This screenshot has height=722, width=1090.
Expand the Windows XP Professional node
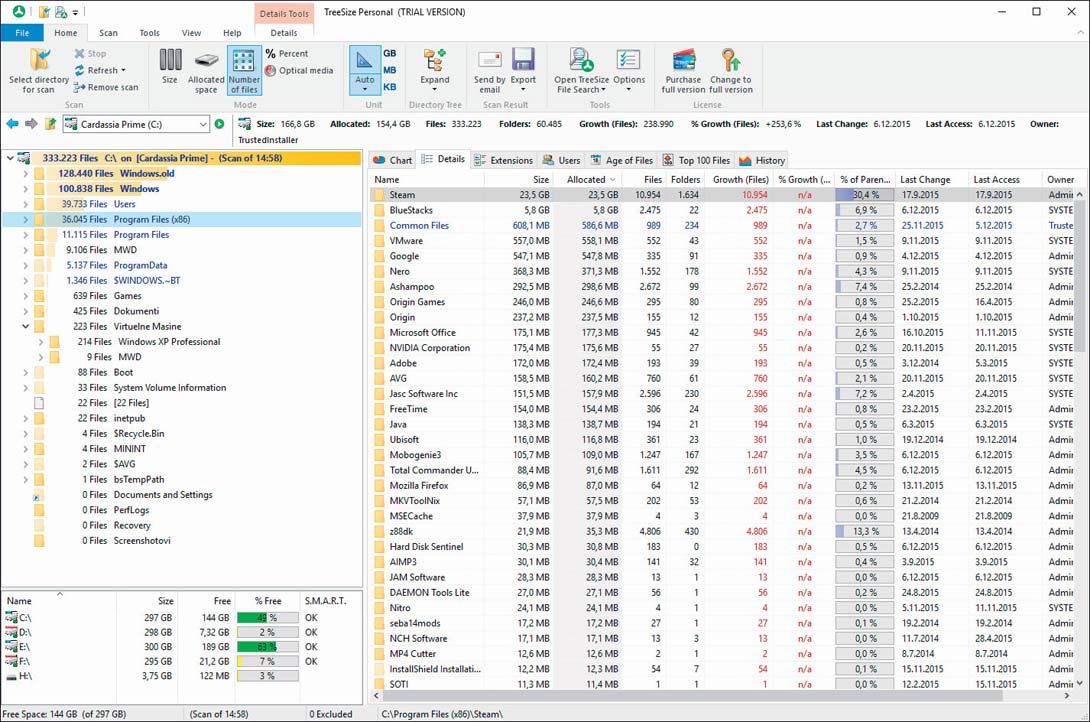(x=41, y=342)
